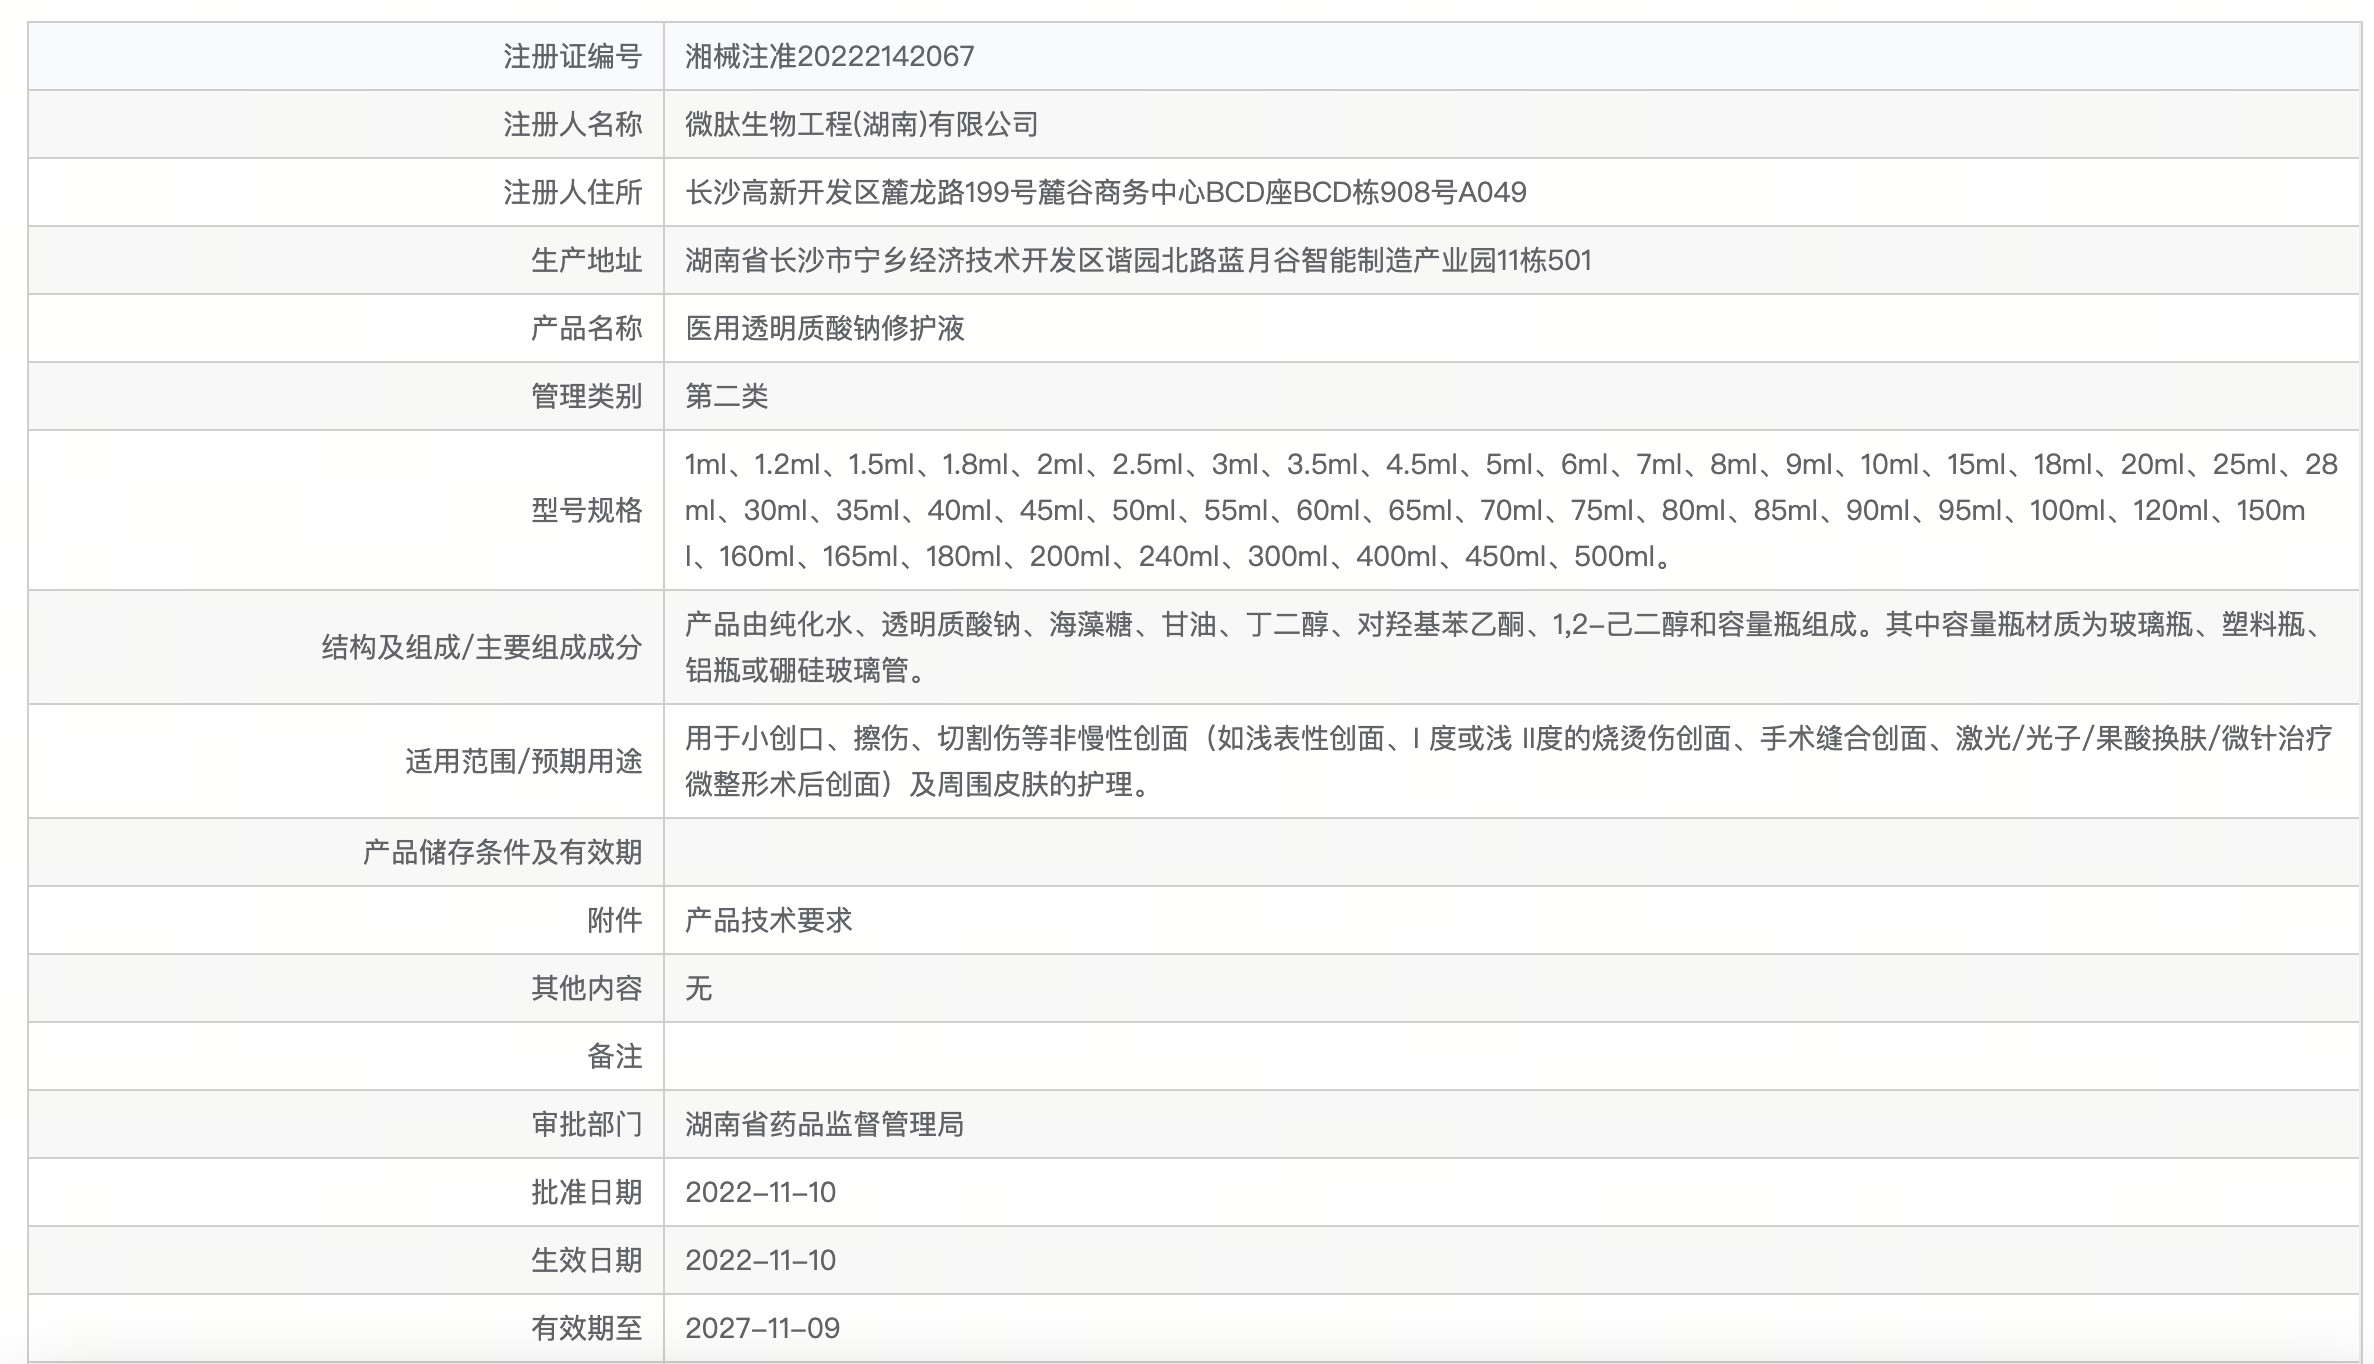This screenshot has width=2374, height=1364.
Task: Click the 适用范围/预期用途 label
Action: [x=523, y=761]
